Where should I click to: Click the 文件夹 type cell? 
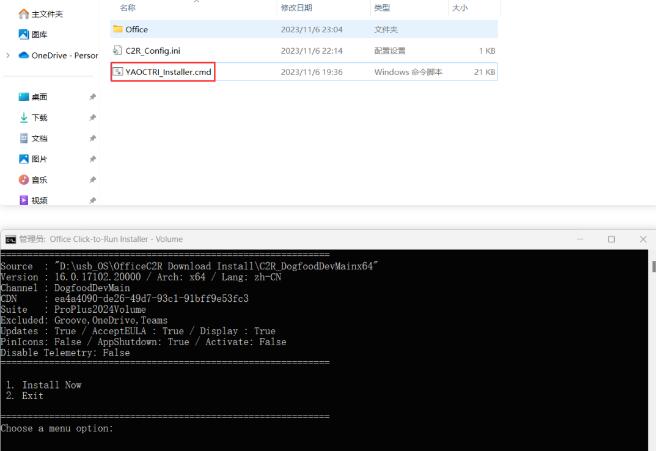coord(386,29)
